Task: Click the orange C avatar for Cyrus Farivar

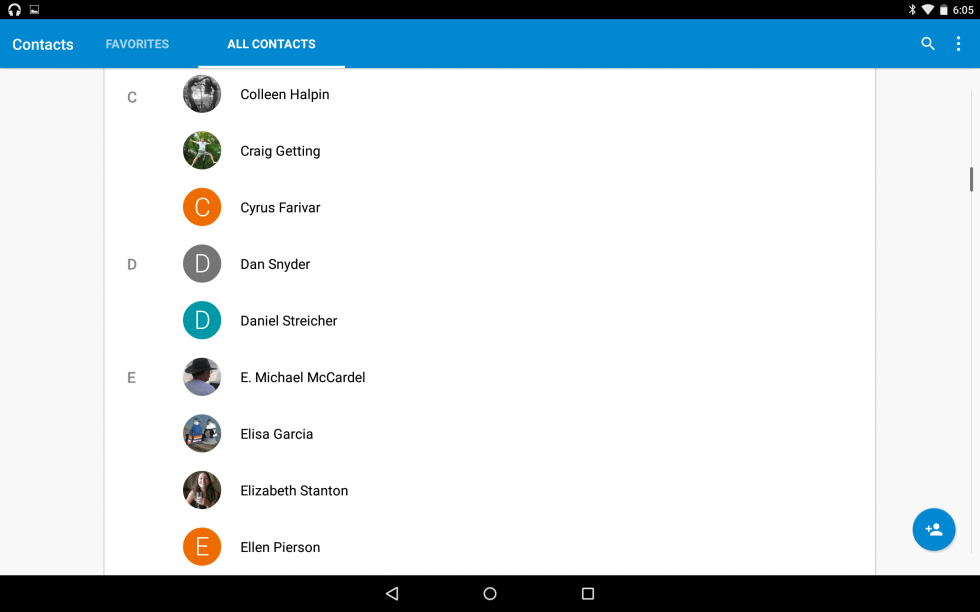Action: [x=202, y=207]
